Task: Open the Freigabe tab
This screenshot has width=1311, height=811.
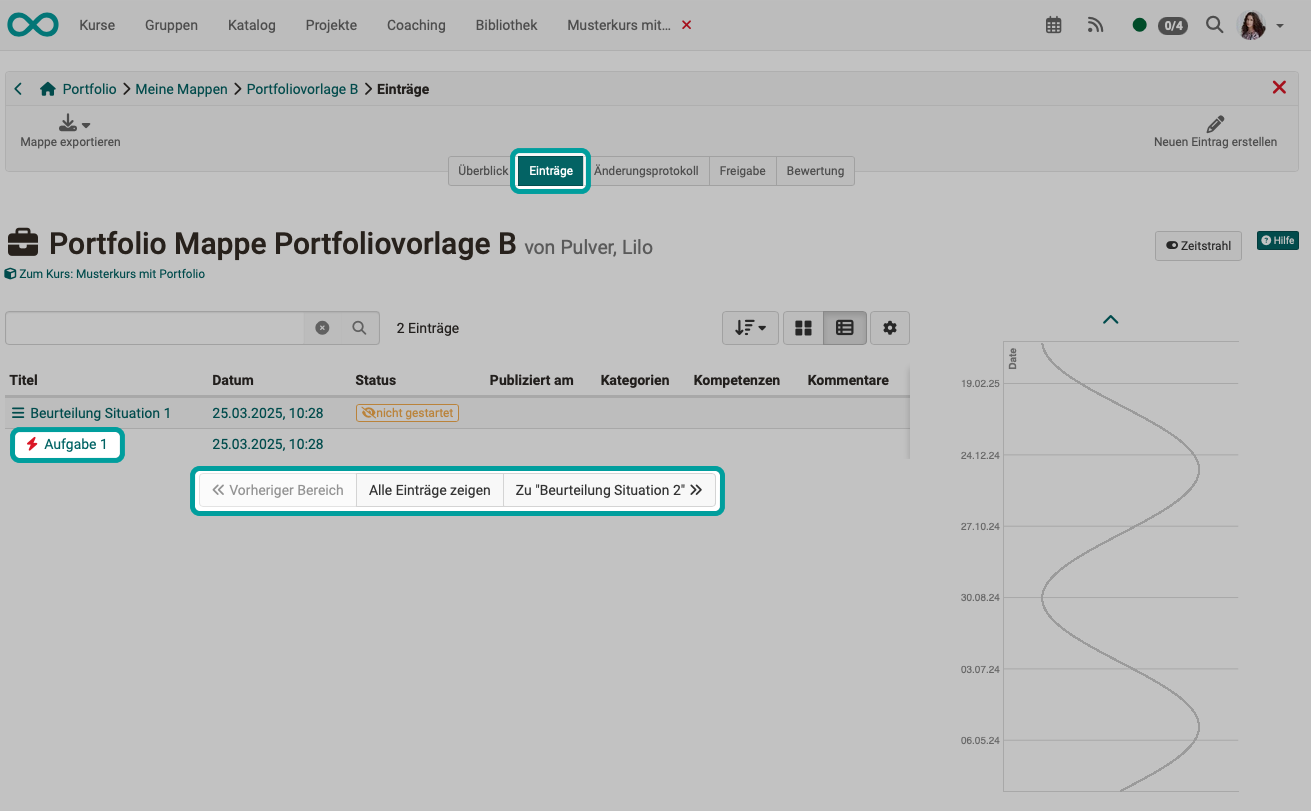Action: [743, 170]
